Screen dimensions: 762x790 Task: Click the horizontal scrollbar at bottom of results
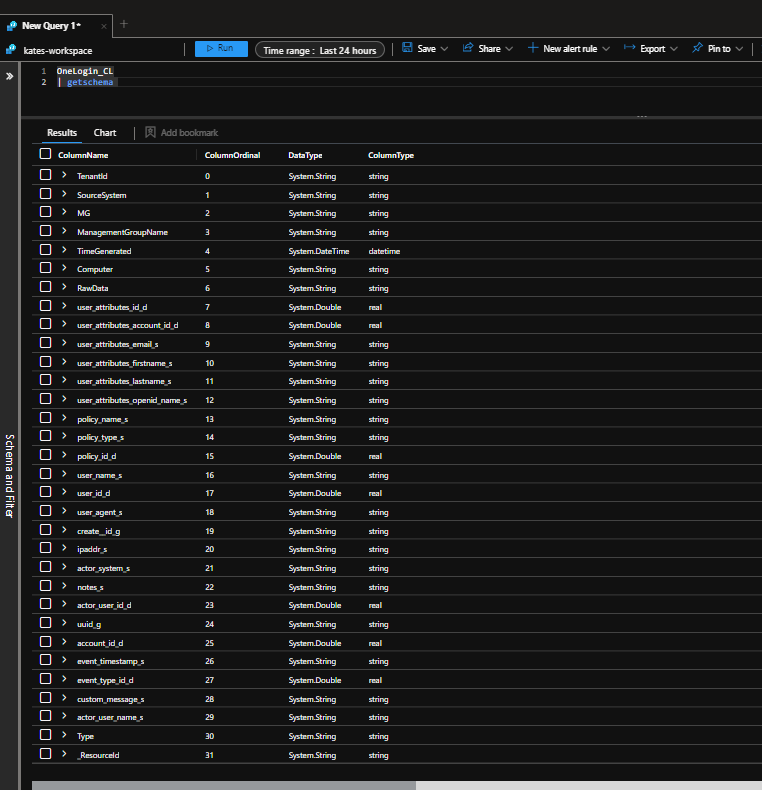pyautogui.click(x=224, y=785)
